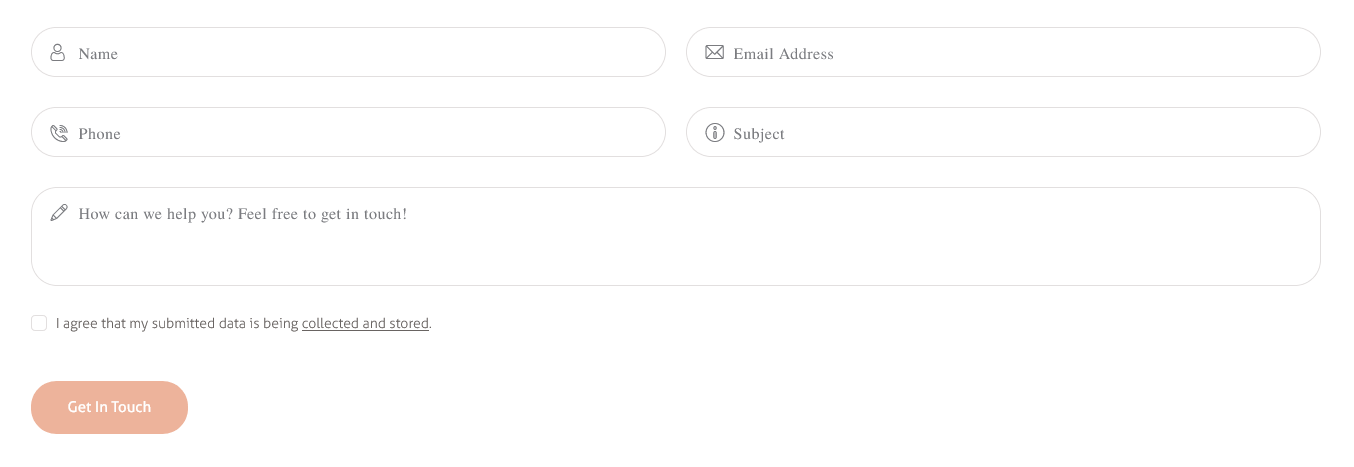Click the info circle icon beside Subject

tap(714, 132)
